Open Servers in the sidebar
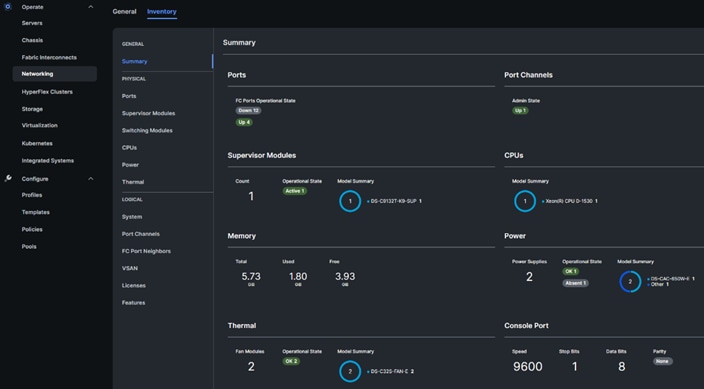The image size is (704, 389). tap(32, 23)
